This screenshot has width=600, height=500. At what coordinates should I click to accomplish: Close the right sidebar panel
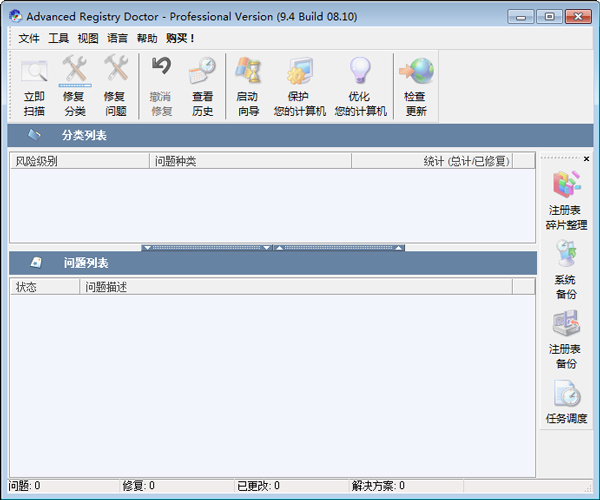click(586, 158)
